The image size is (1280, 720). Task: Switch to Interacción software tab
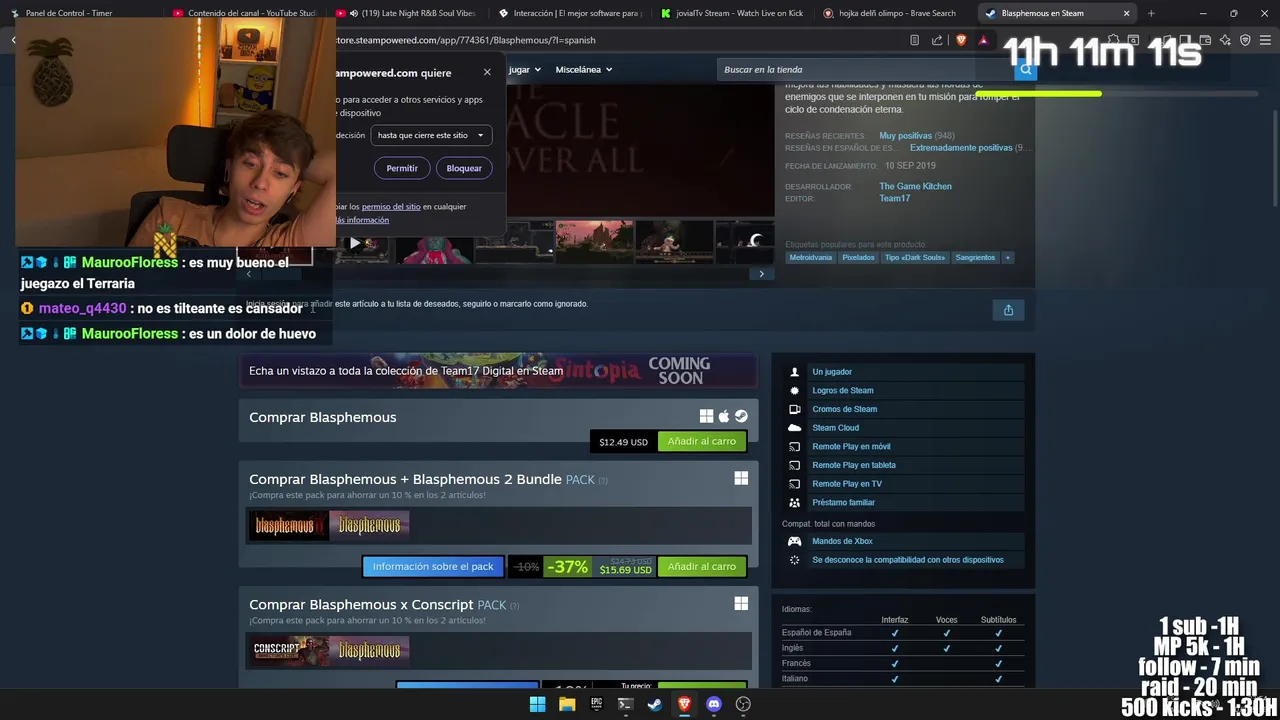point(568,13)
